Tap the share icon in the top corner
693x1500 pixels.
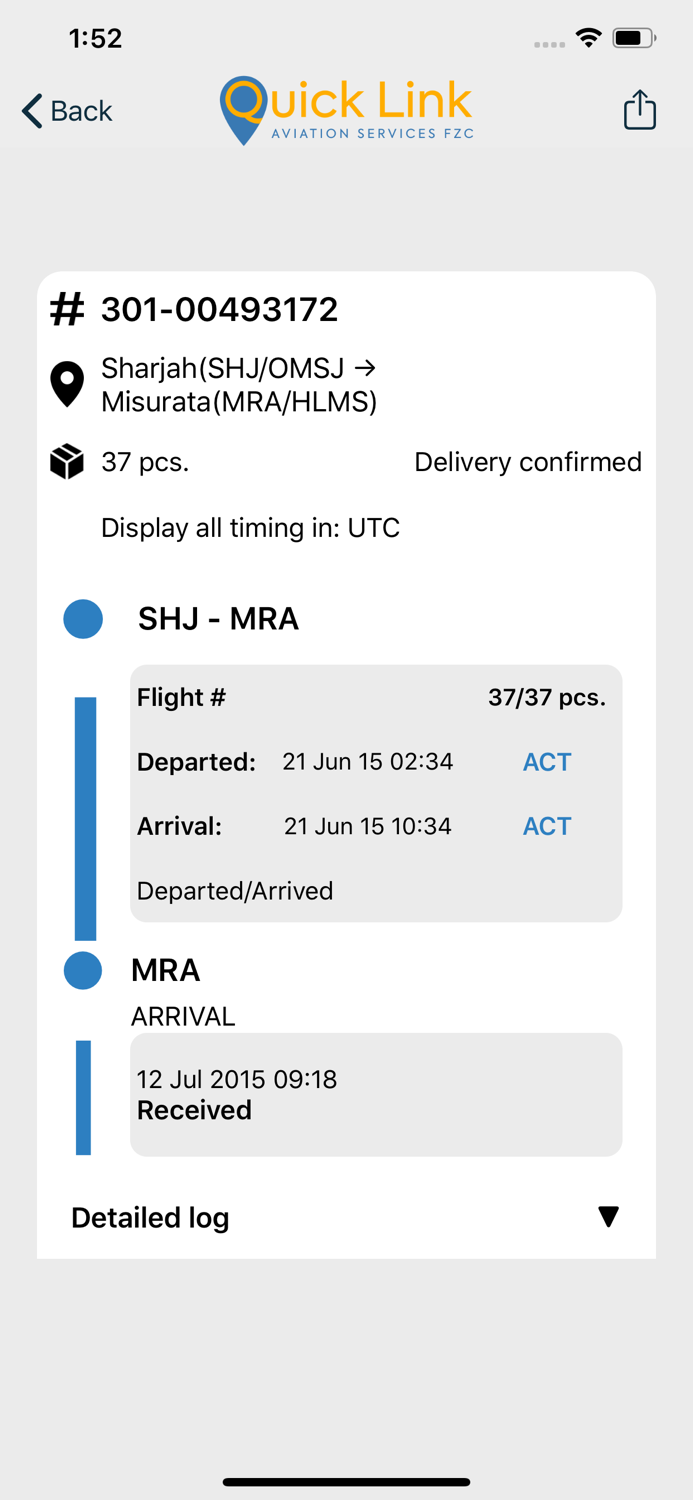[639, 110]
